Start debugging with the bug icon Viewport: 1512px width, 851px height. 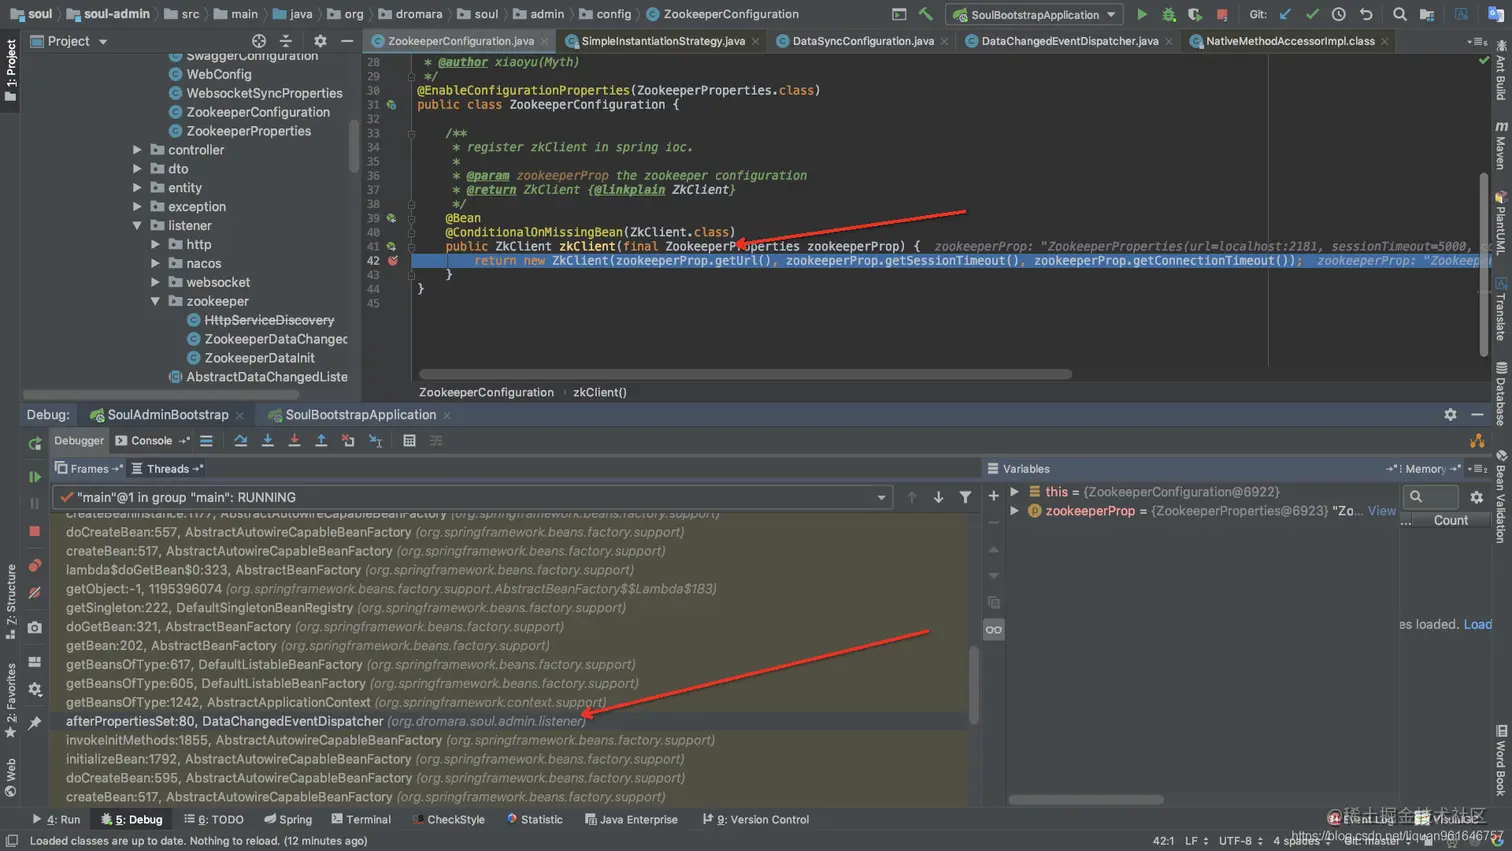tap(1169, 15)
